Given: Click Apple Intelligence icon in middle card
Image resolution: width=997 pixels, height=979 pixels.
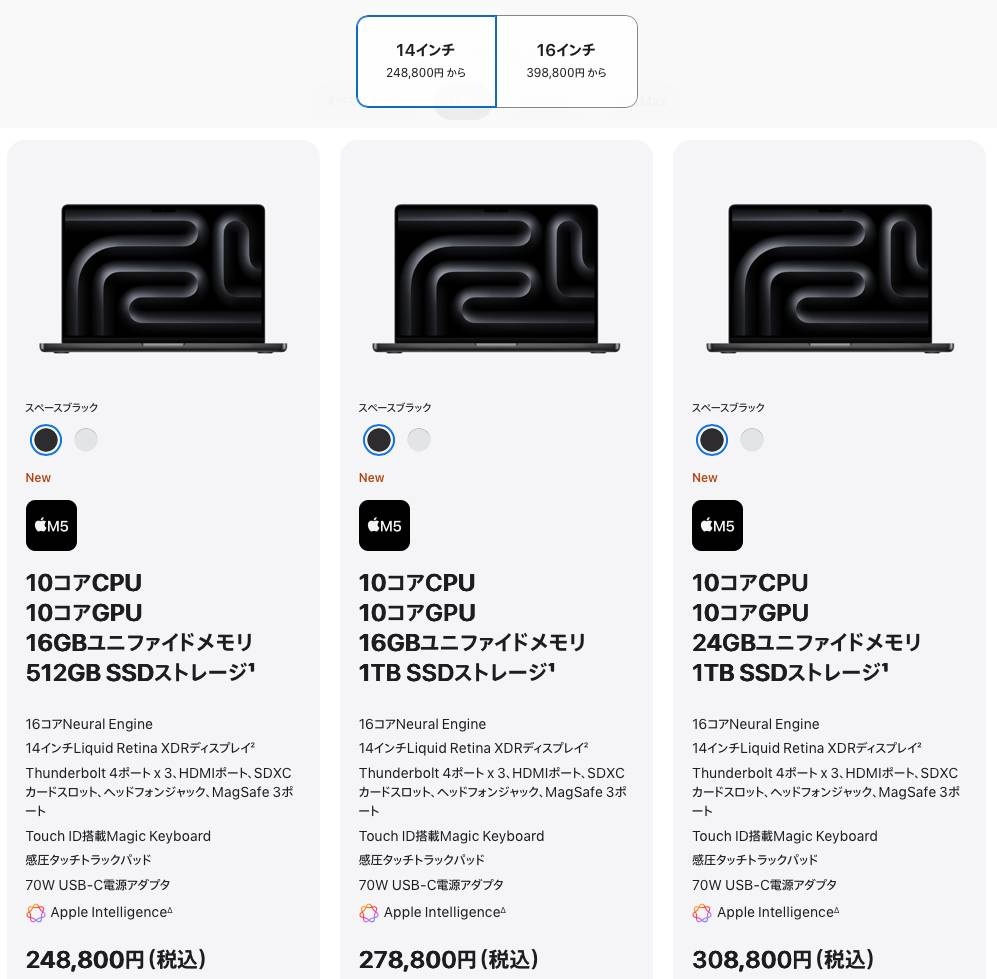Looking at the screenshot, I should tap(369, 913).
